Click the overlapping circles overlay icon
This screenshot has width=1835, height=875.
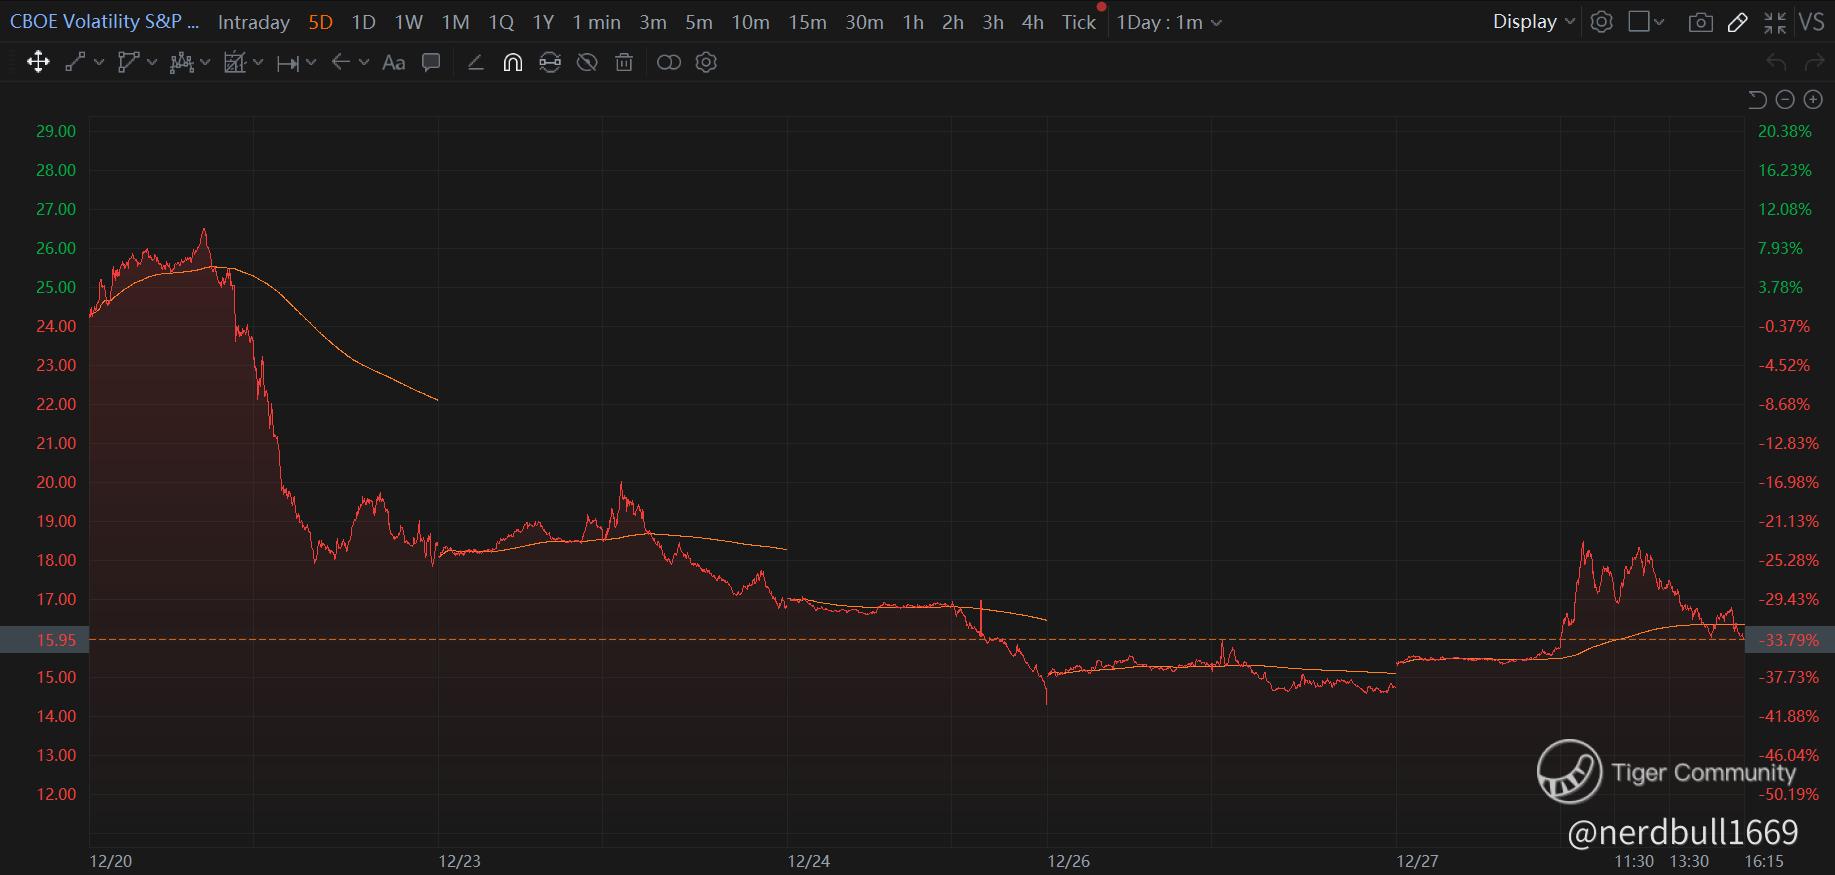[669, 62]
